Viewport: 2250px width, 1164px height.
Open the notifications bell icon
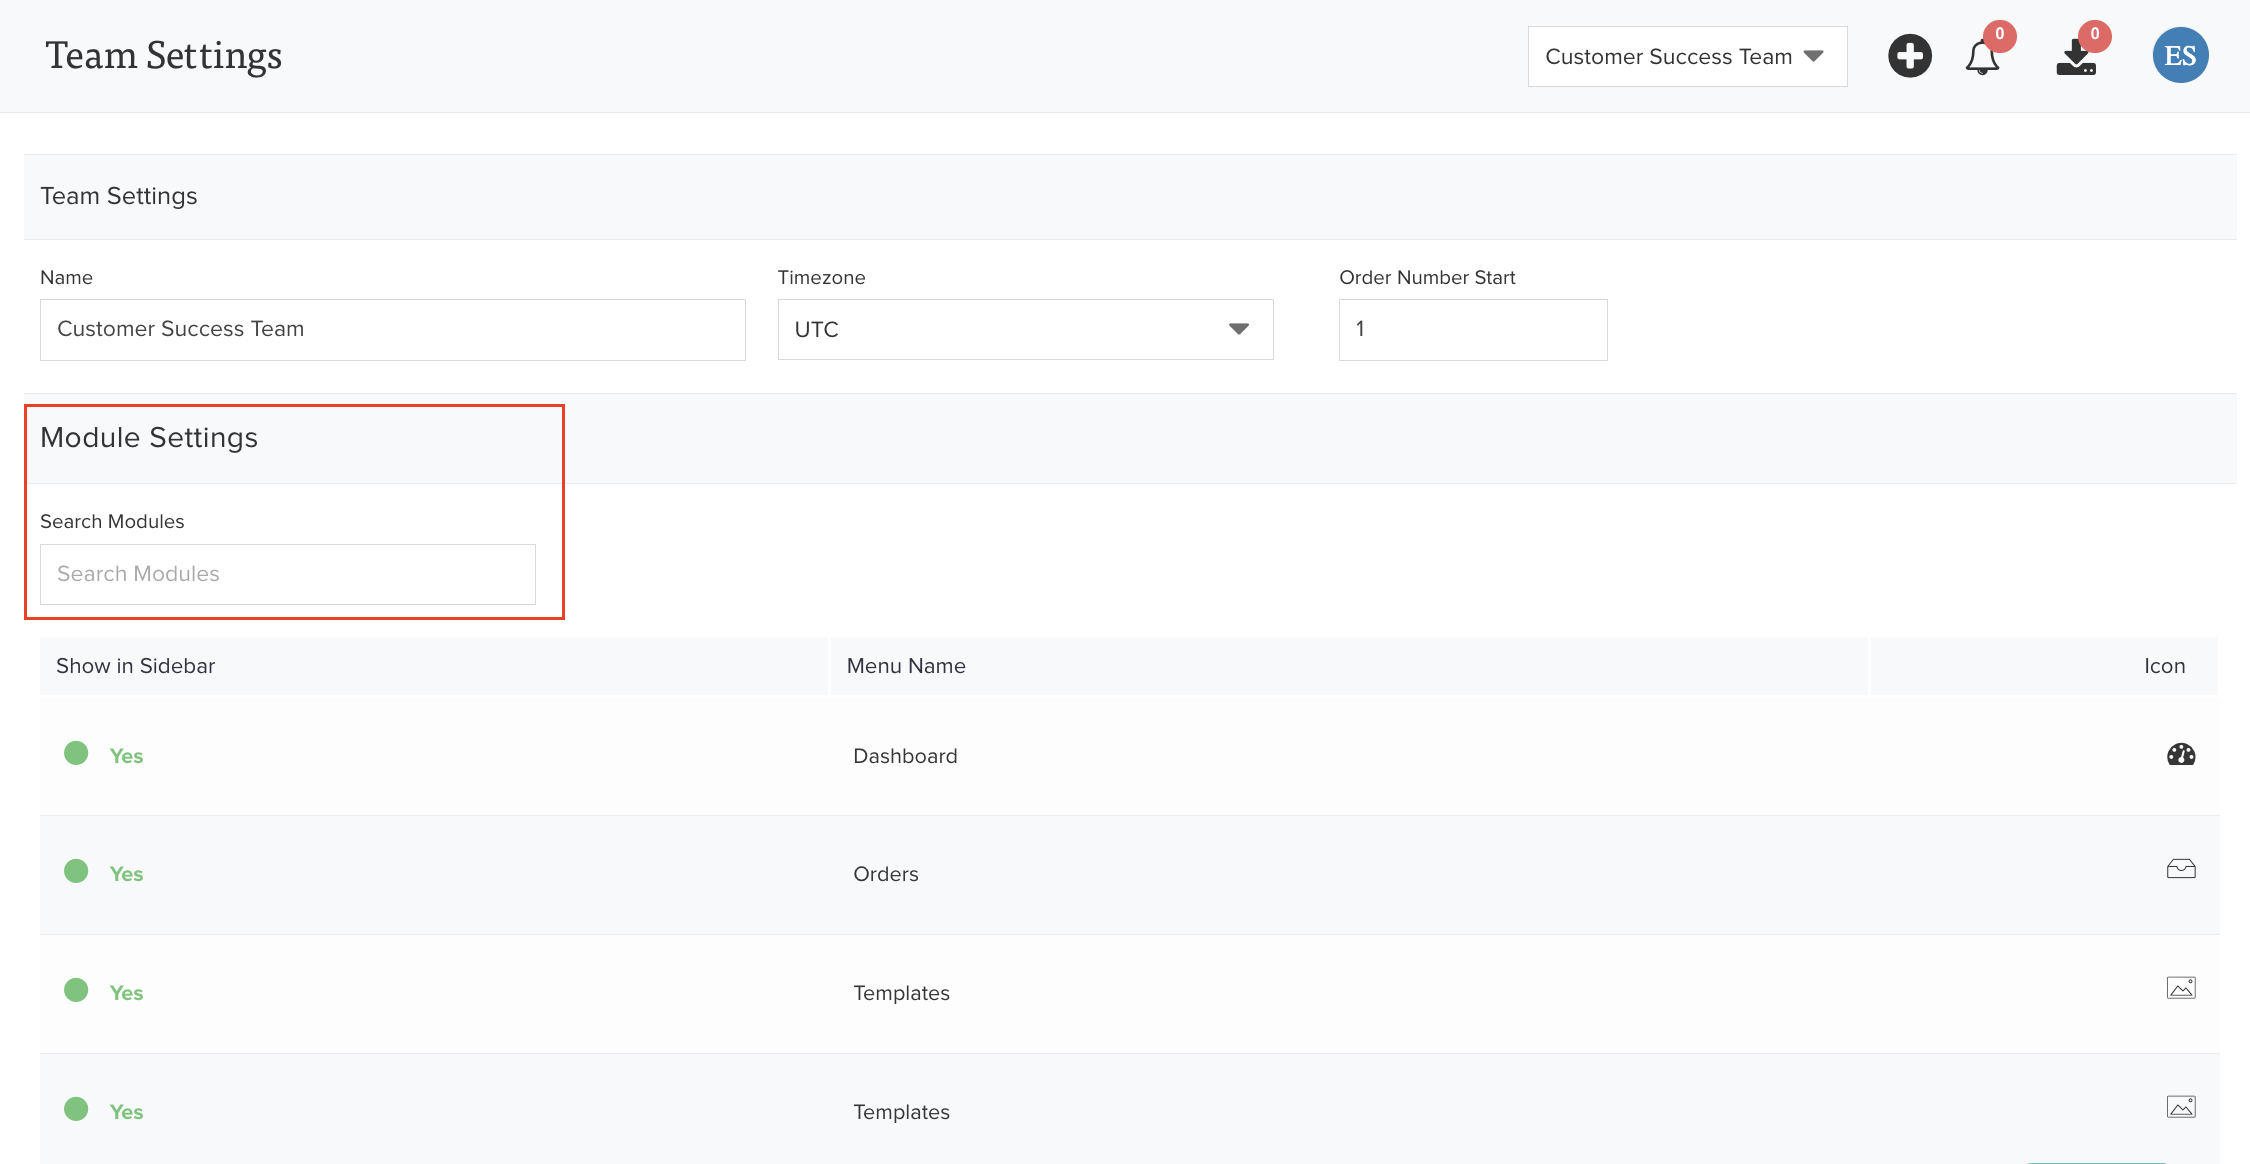(1982, 57)
